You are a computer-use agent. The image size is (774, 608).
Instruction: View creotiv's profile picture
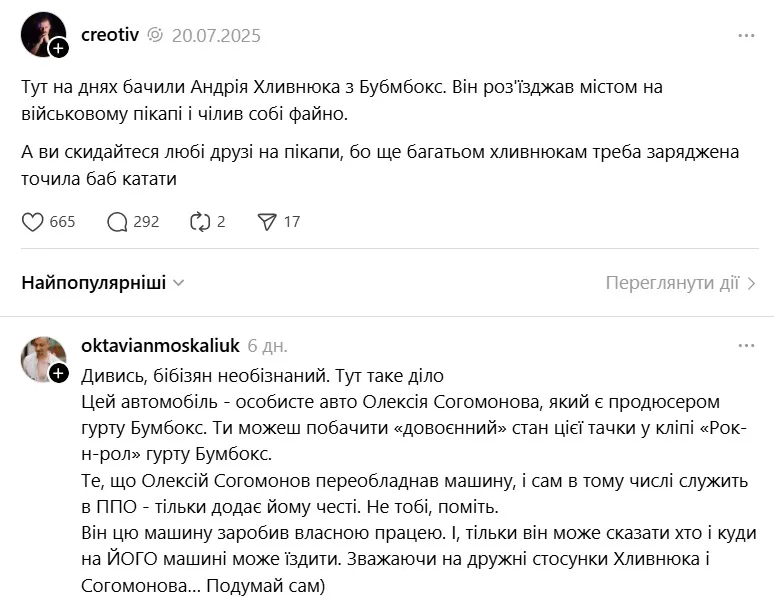tap(42, 33)
